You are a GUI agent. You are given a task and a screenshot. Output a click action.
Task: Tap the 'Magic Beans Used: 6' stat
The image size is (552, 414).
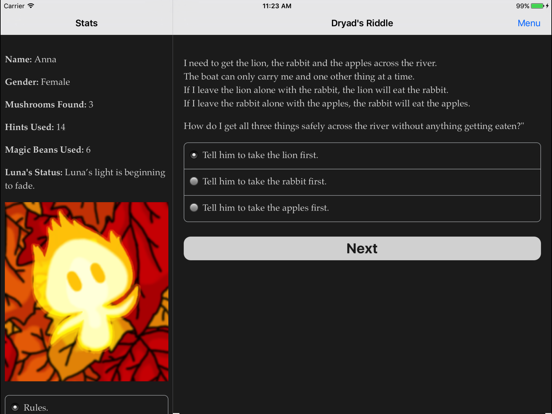pos(48,150)
